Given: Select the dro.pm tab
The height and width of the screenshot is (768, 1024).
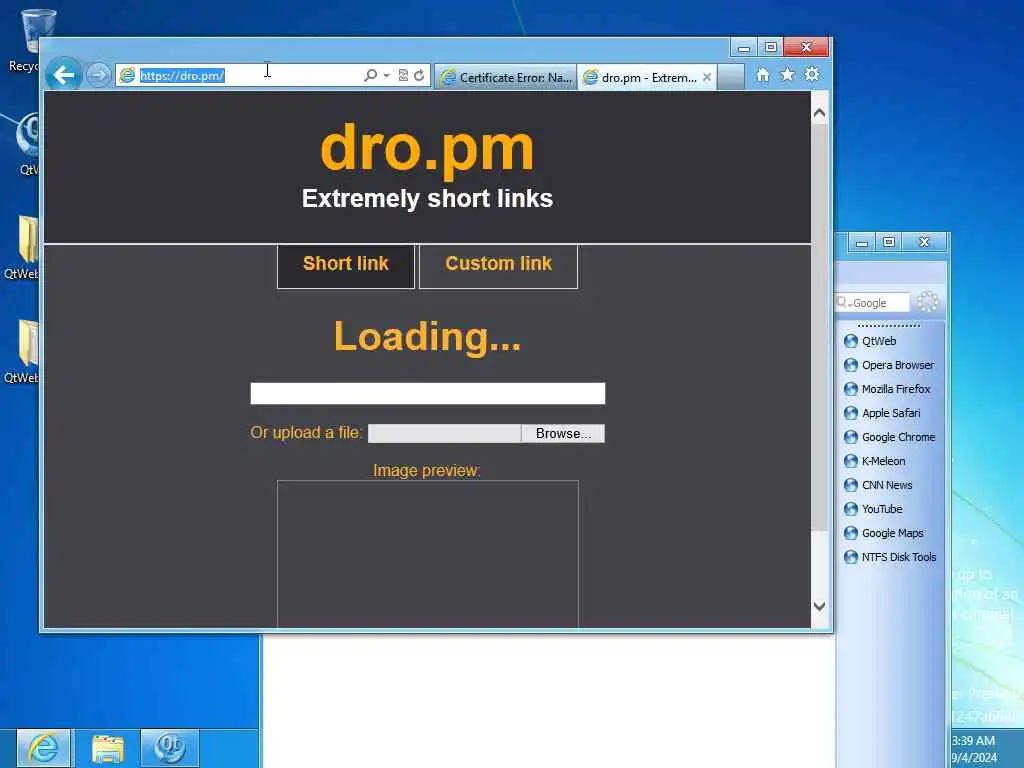Looking at the screenshot, I should (640, 77).
